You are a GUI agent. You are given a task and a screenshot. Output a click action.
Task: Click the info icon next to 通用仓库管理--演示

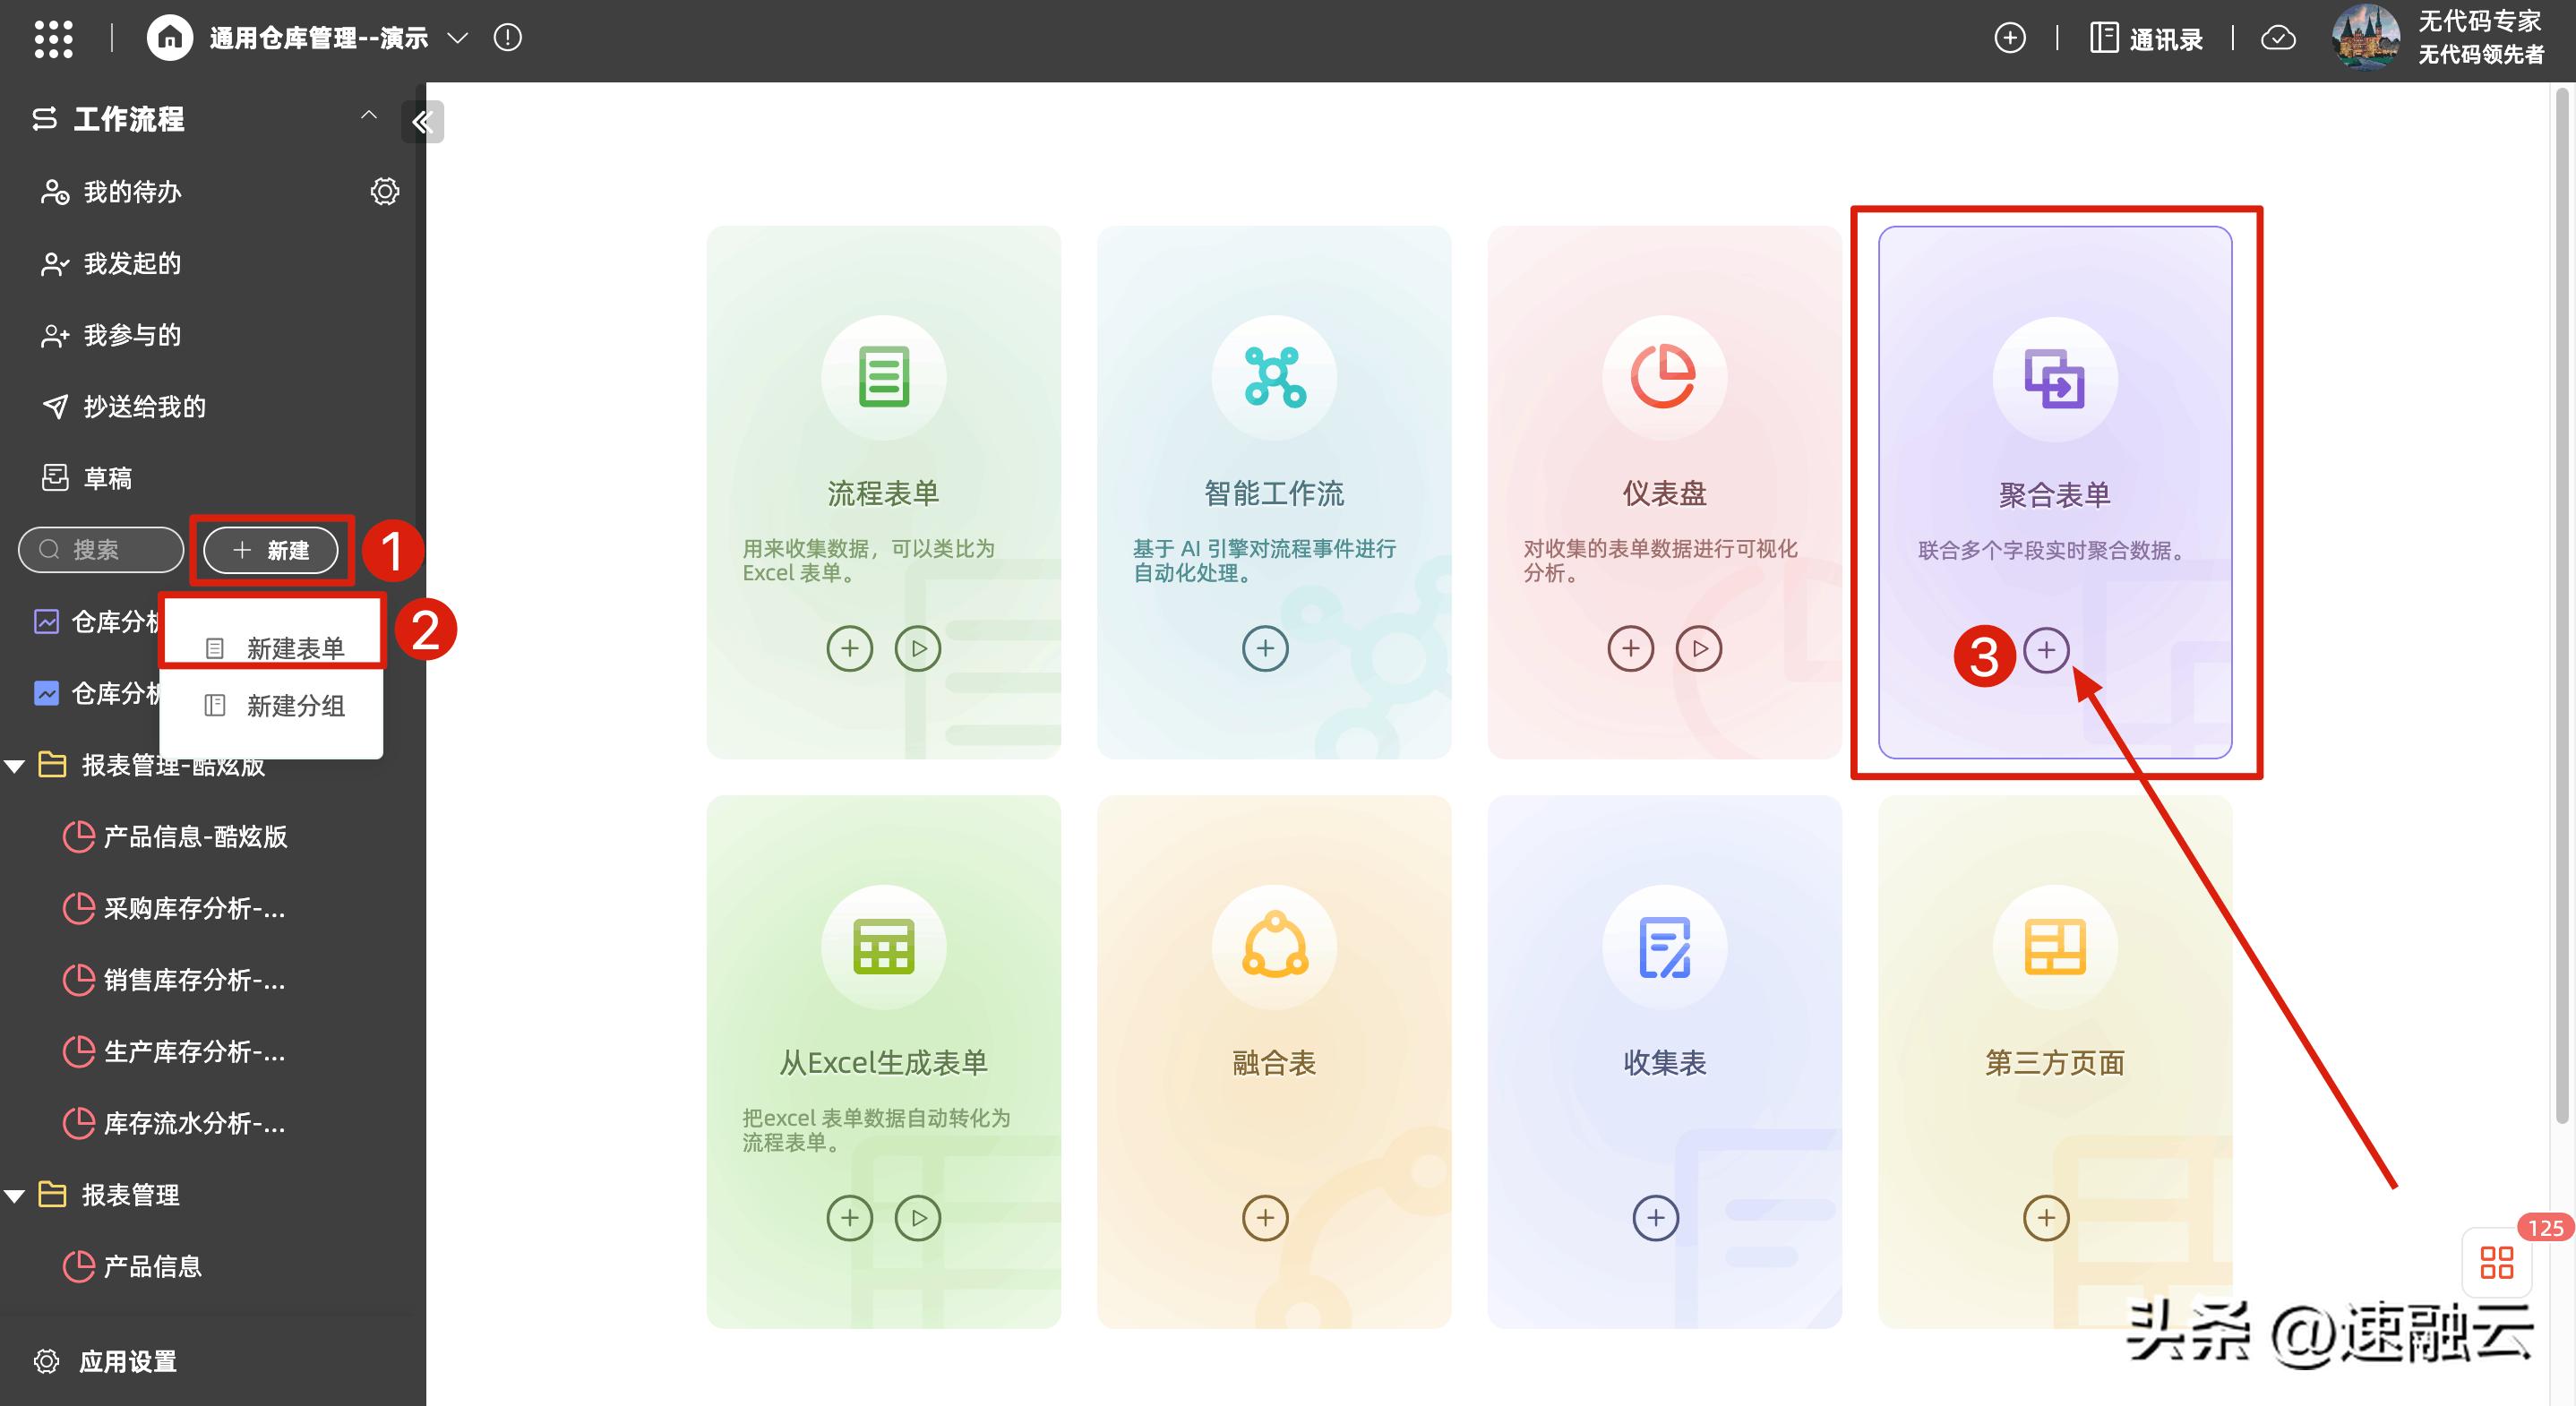[x=508, y=37]
